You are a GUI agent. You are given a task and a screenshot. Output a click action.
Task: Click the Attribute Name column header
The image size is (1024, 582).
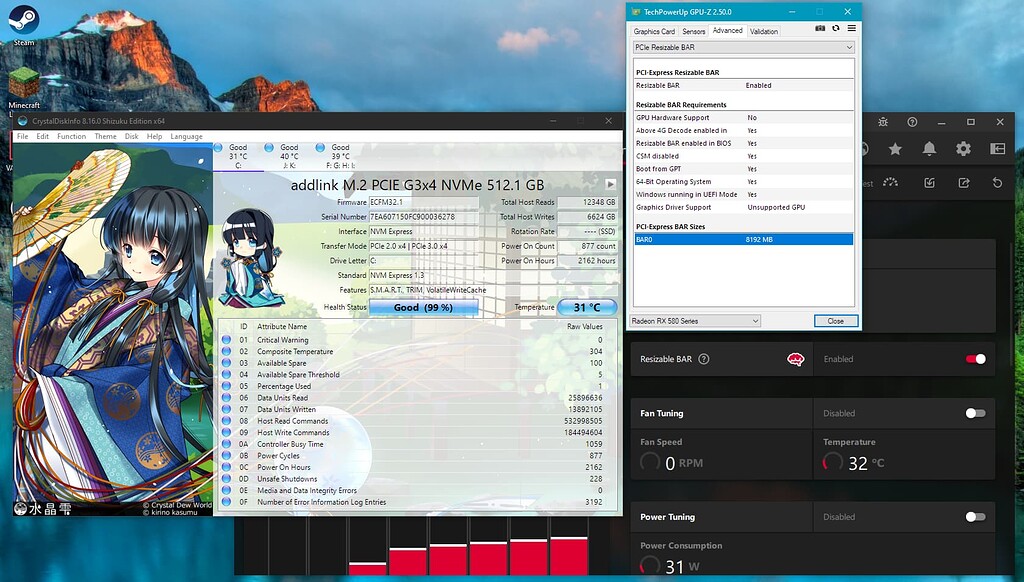[281, 327]
